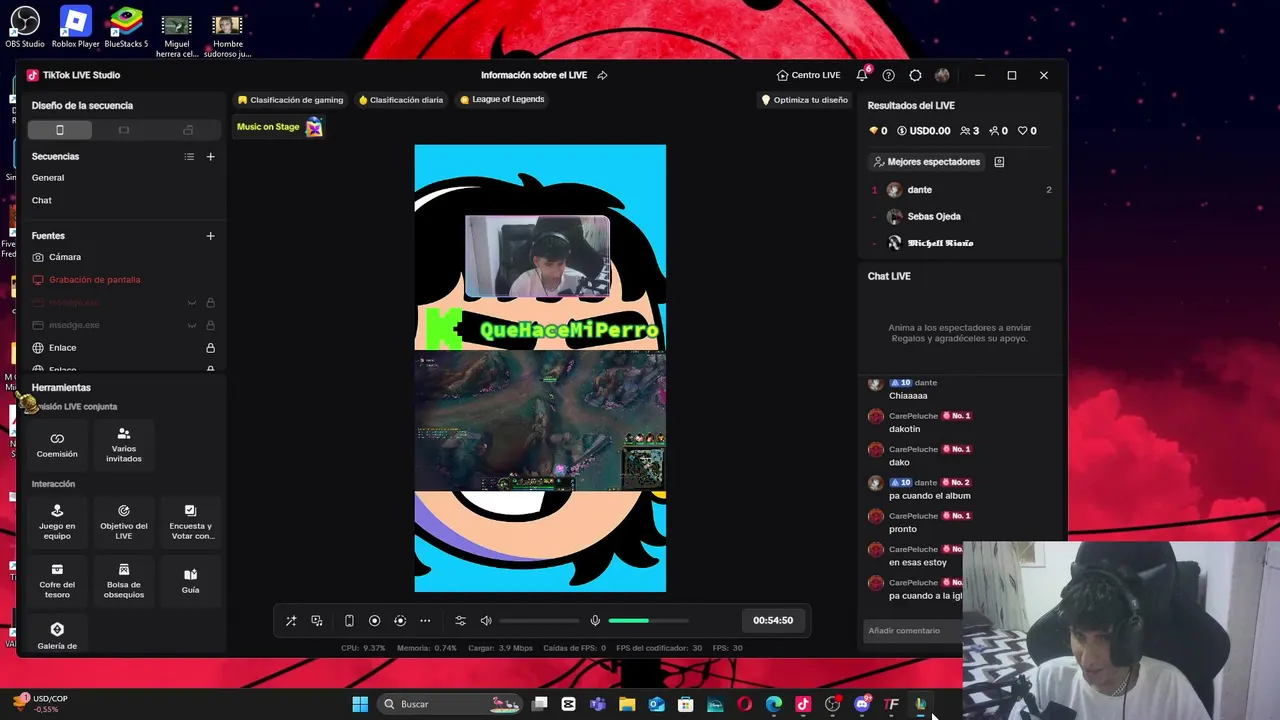Screen dimensions: 1280x720
Task: Open the viewer list icon beside Mejores espectadores
Action: [999, 162]
